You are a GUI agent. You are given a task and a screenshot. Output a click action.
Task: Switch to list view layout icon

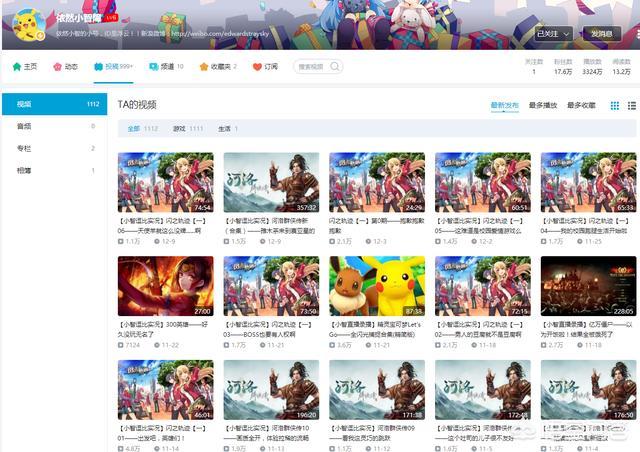pos(632,106)
